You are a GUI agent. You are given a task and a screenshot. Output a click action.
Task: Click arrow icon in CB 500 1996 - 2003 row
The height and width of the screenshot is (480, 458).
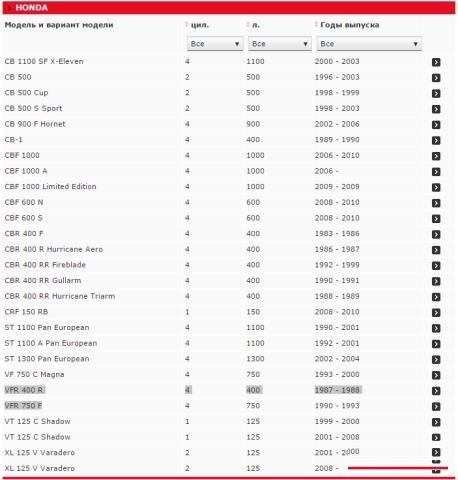pyautogui.click(x=436, y=78)
